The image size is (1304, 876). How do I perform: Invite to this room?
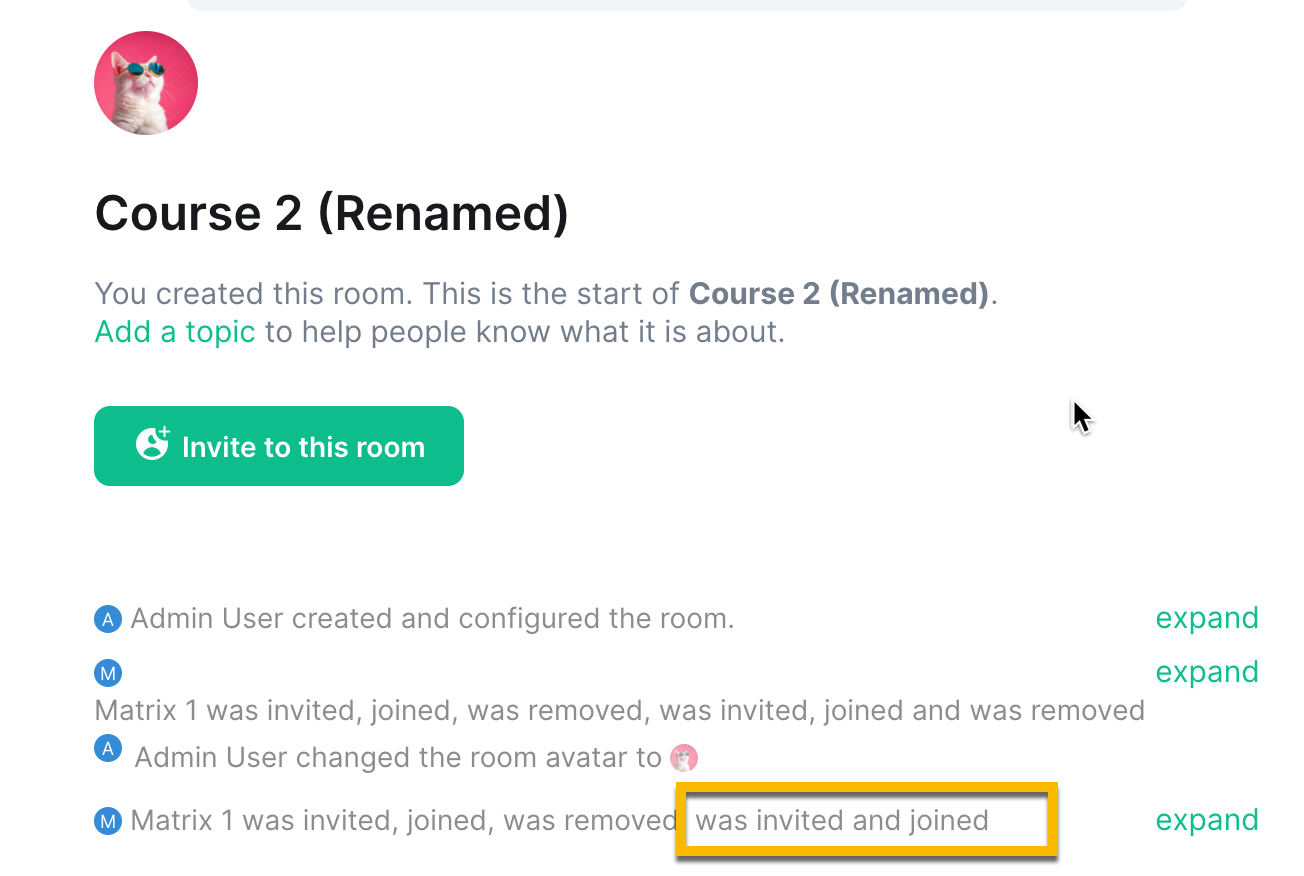click(279, 446)
